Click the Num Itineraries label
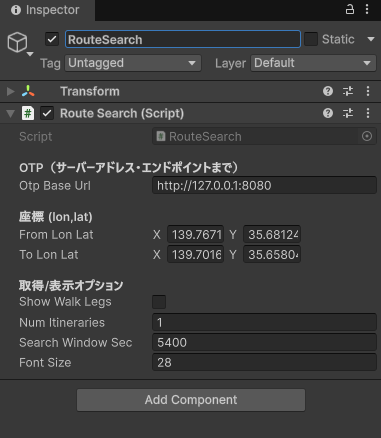 tap(62, 323)
